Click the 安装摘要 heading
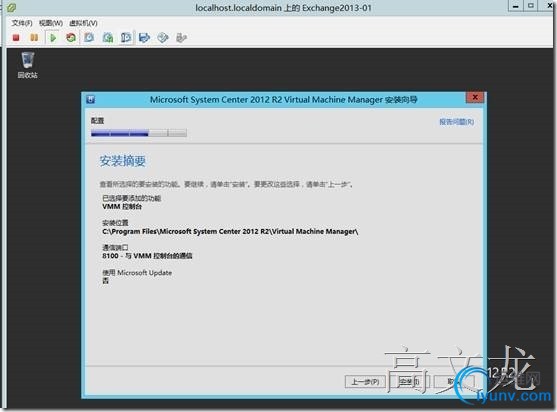This screenshot has width=557, height=412. point(123,161)
